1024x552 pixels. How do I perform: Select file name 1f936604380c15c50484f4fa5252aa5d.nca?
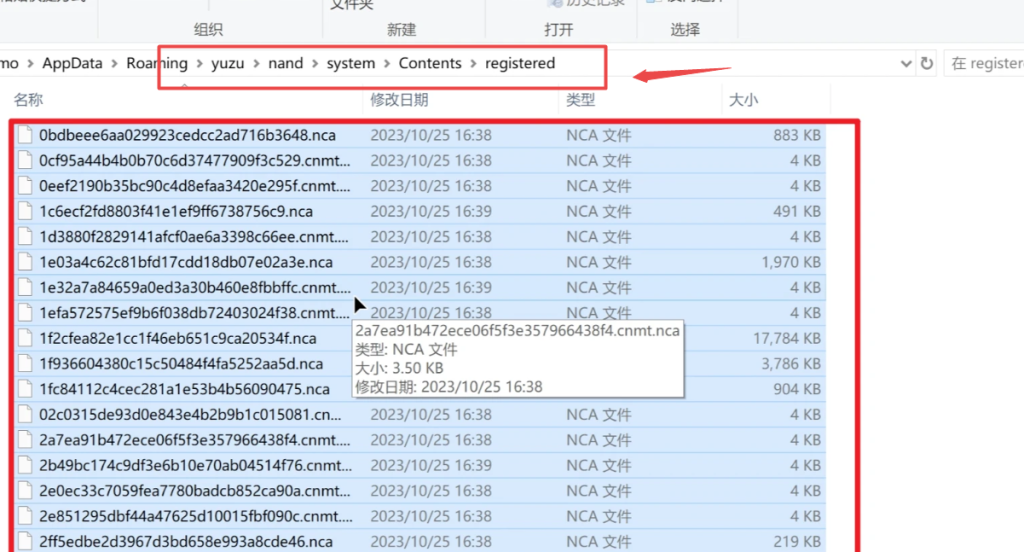point(181,364)
